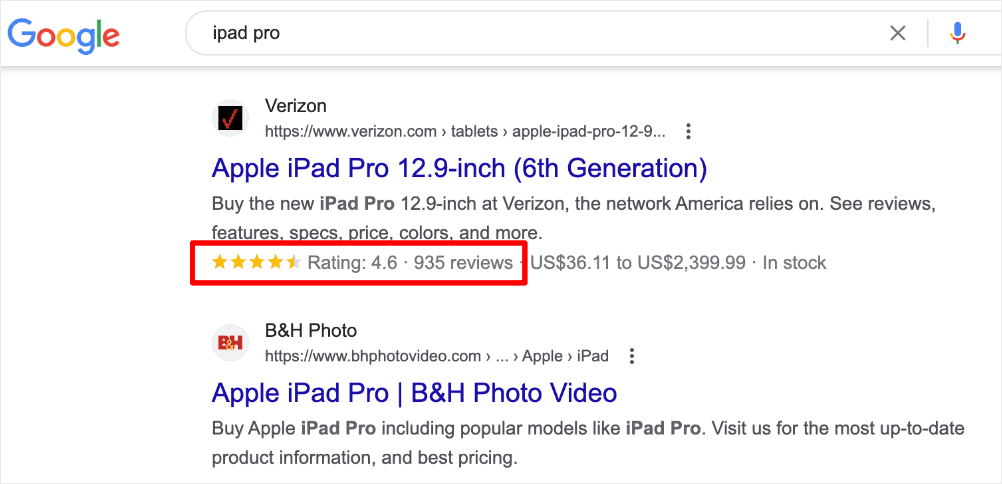The width and height of the screenshot is (1002, 484).
Task: Click the "US$36.11 to US$2,399.99" price range
Action: click(x=638, y=263)
